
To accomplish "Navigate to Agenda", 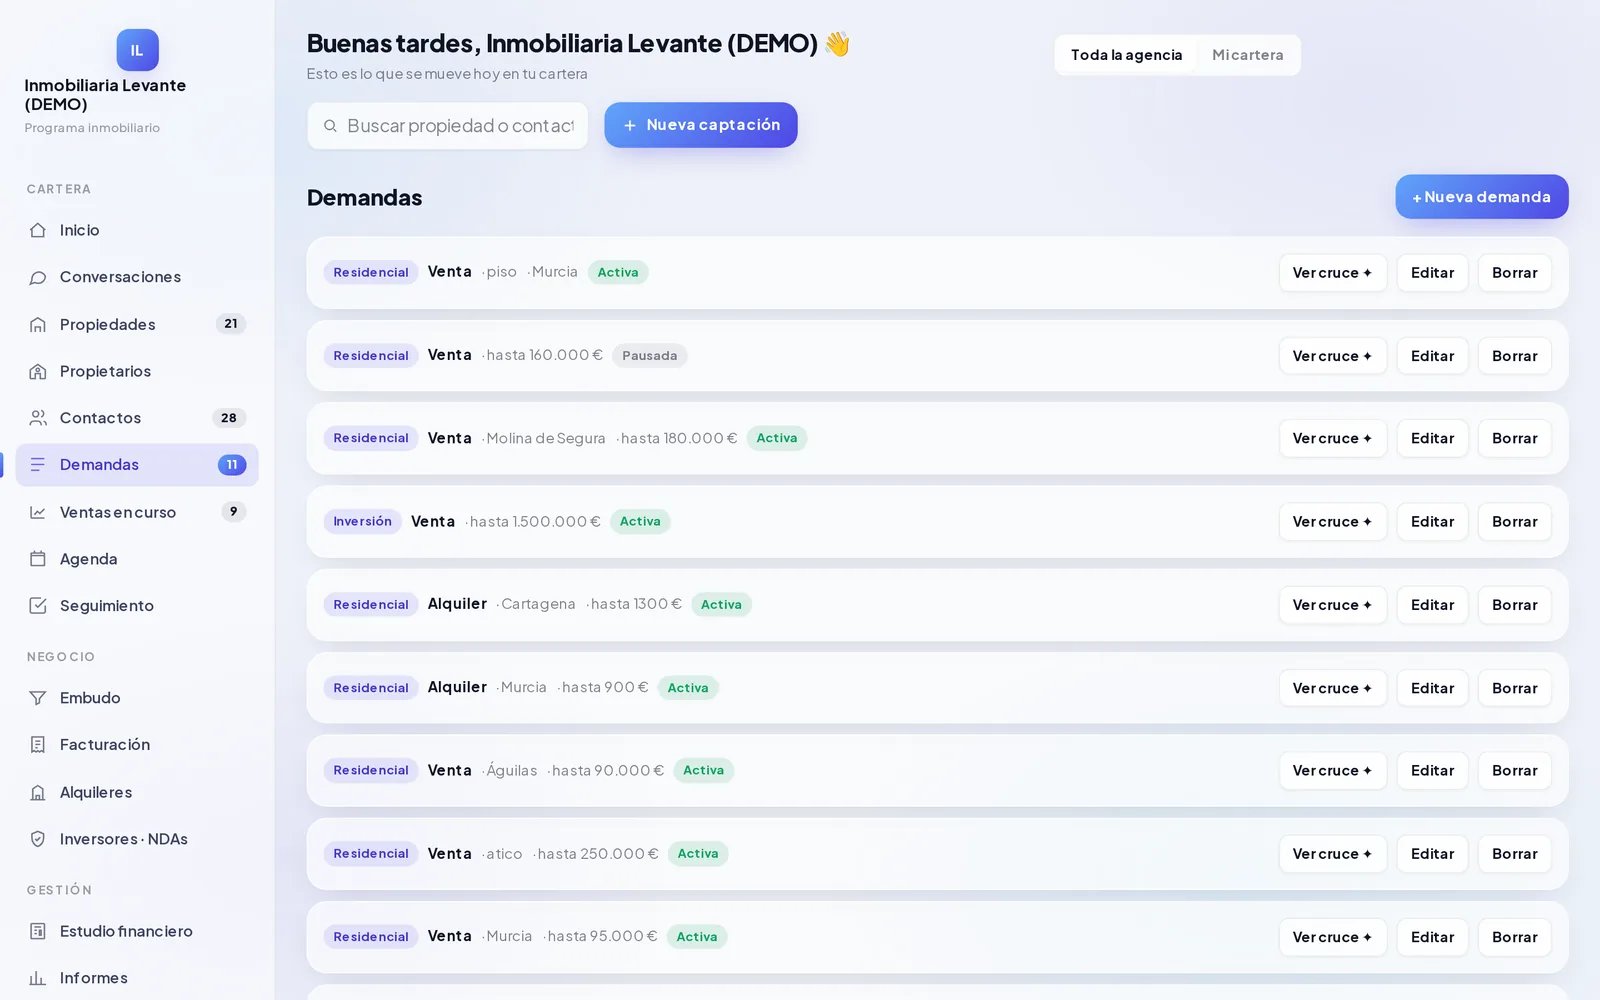I will (x=137, y=559).
